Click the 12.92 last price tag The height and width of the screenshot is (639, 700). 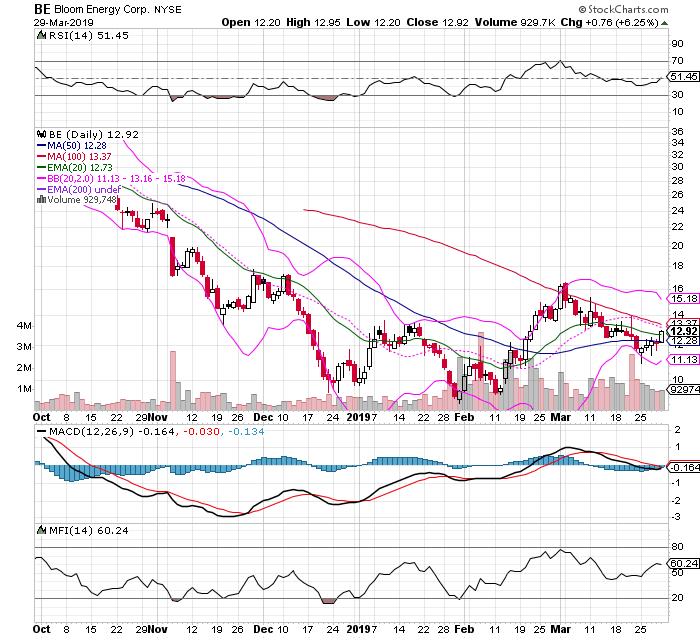[x=683, y=331]
